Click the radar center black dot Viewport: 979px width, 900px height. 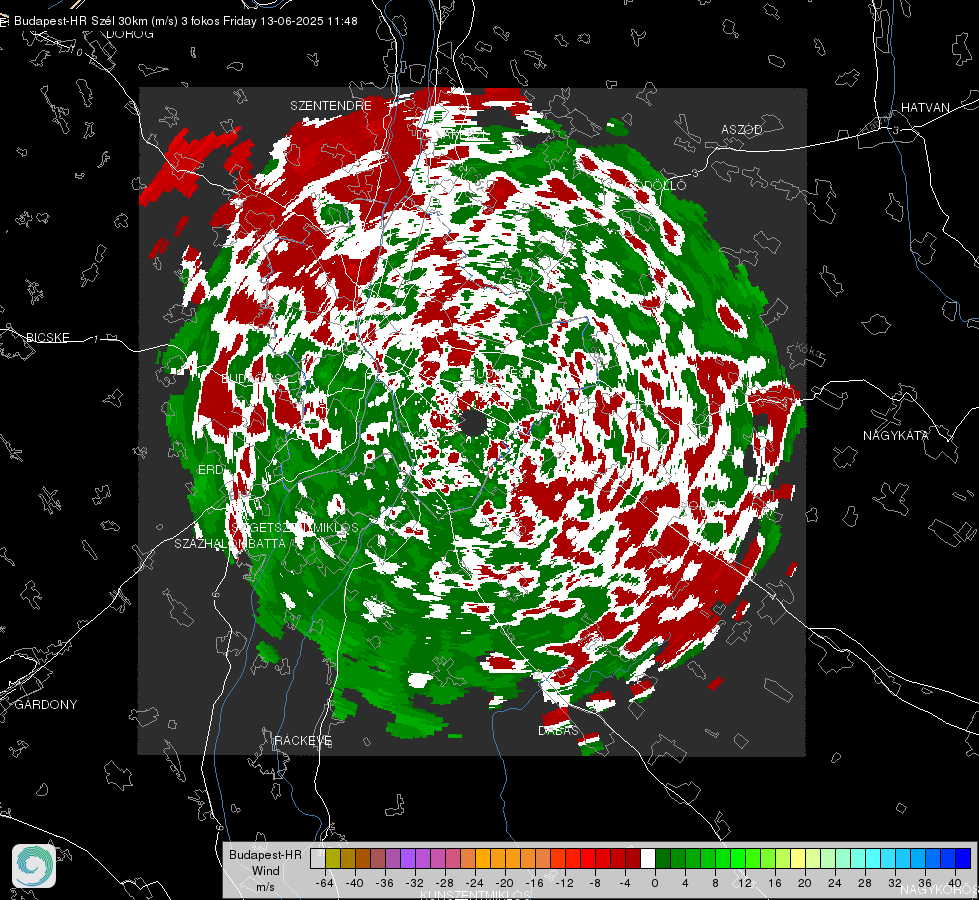click(473, 423)
